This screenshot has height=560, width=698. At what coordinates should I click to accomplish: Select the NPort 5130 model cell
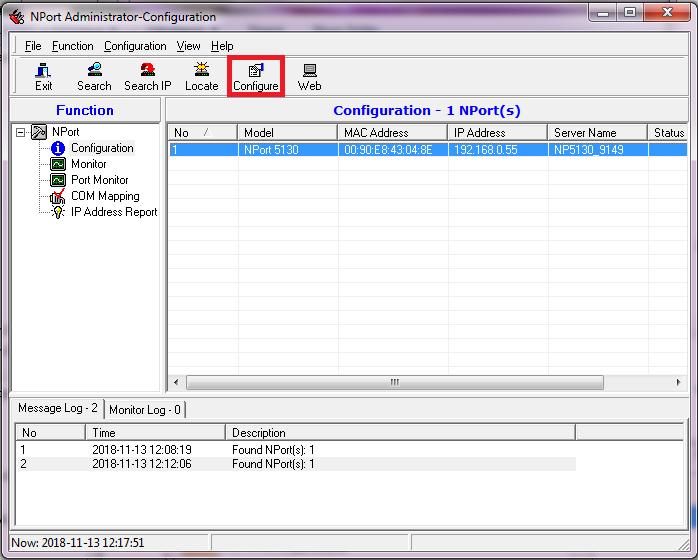[288, 150]
